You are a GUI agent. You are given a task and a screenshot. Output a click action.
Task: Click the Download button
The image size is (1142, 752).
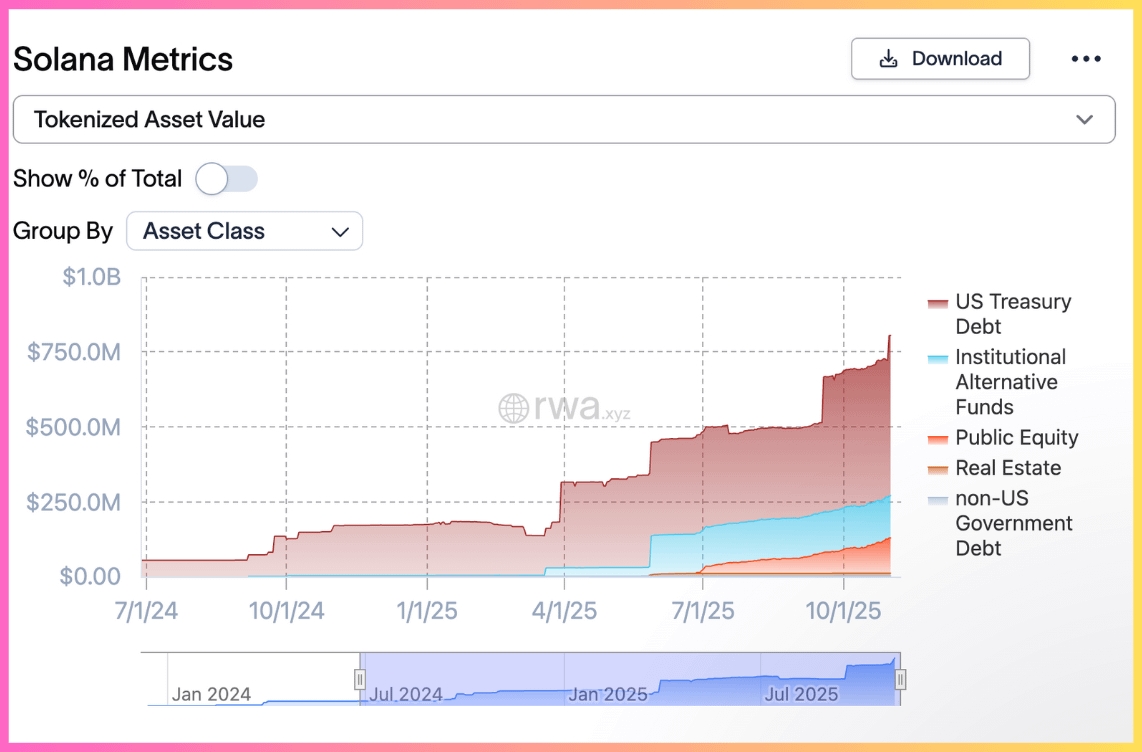940,59
